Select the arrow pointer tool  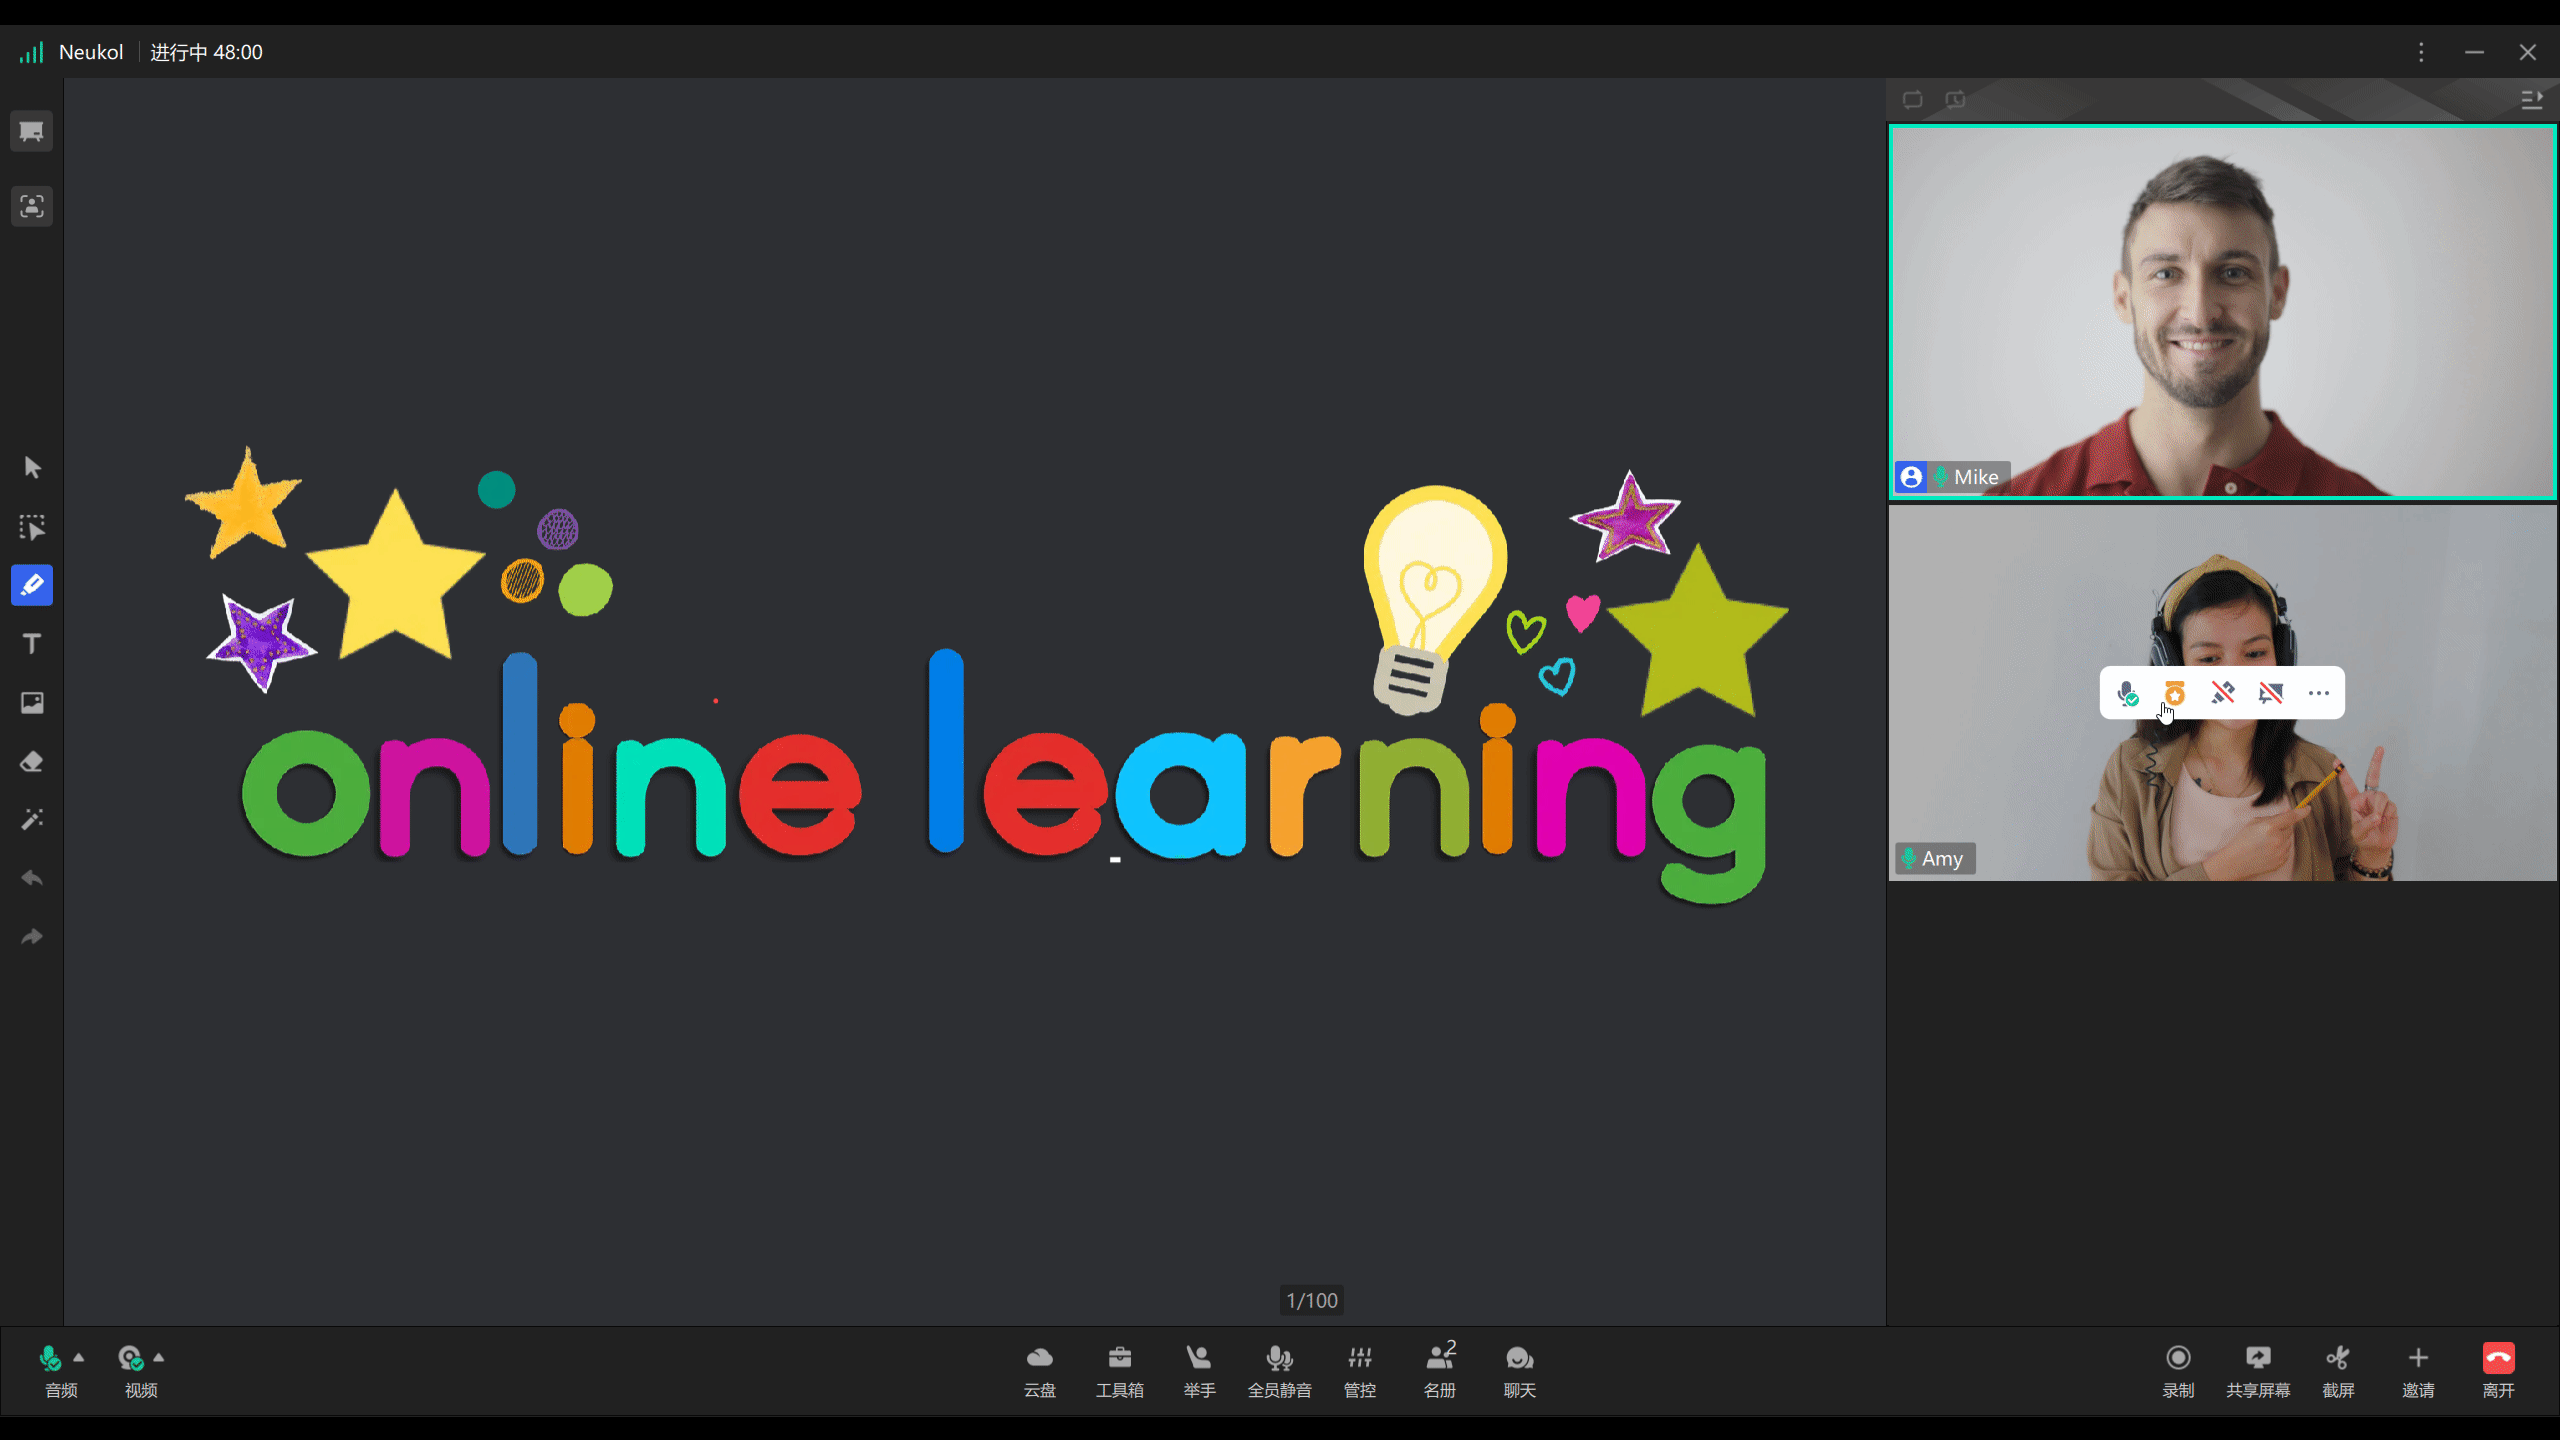click(x=31, y=468)
